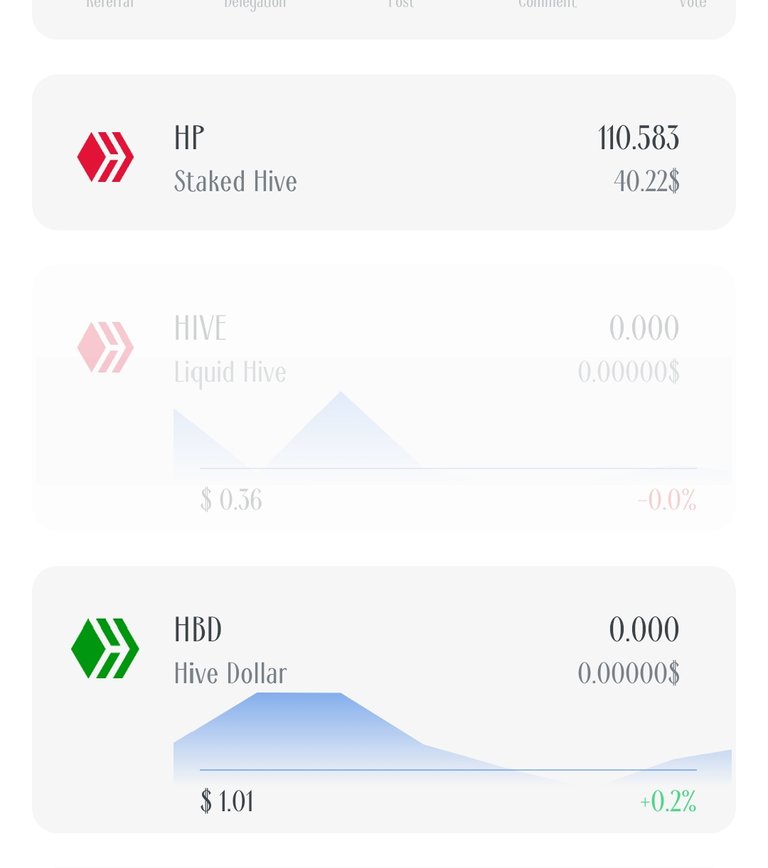The height and width of the screenshot is (868, 768).
Task: Tap the red HP Hive logo icon
Action: point(105,157)
